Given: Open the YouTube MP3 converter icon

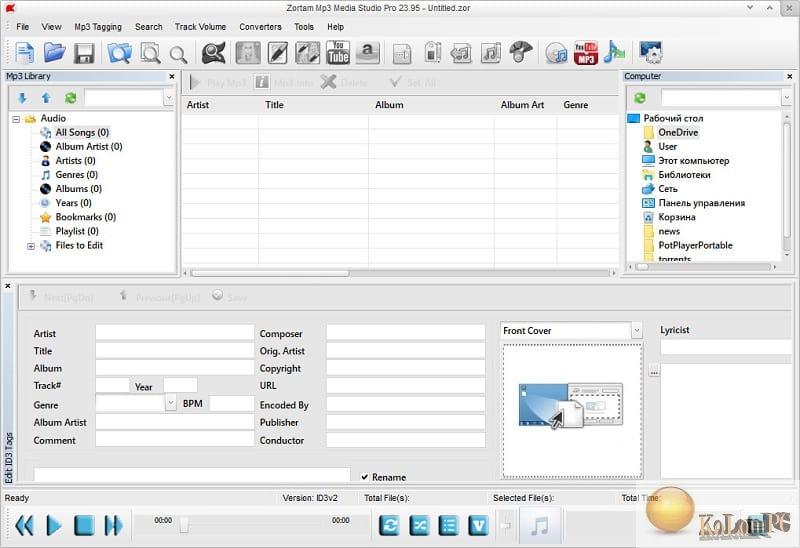Looking at the screenshot, I should (x=586, y=53).
